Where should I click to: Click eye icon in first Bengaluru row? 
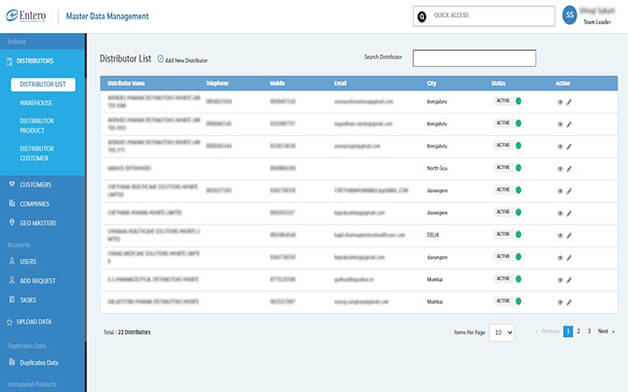pos(560,102)
